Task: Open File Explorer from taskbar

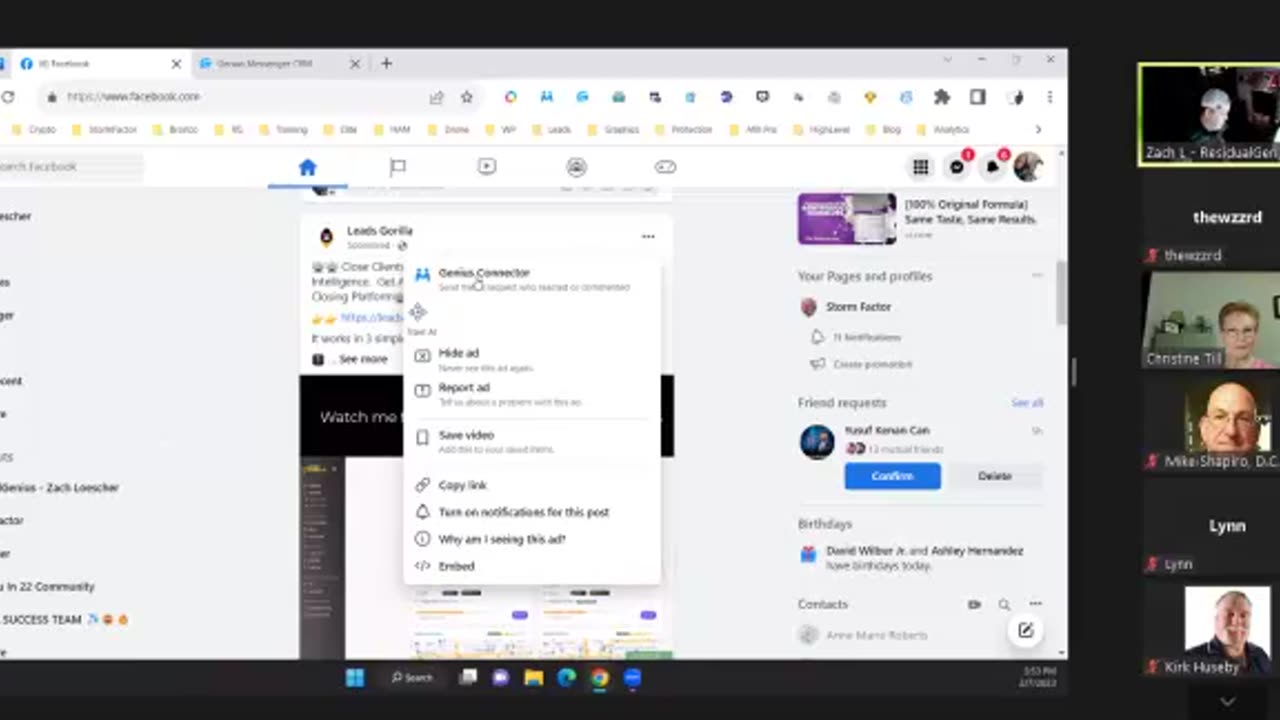Action: (x=534, y=678)
